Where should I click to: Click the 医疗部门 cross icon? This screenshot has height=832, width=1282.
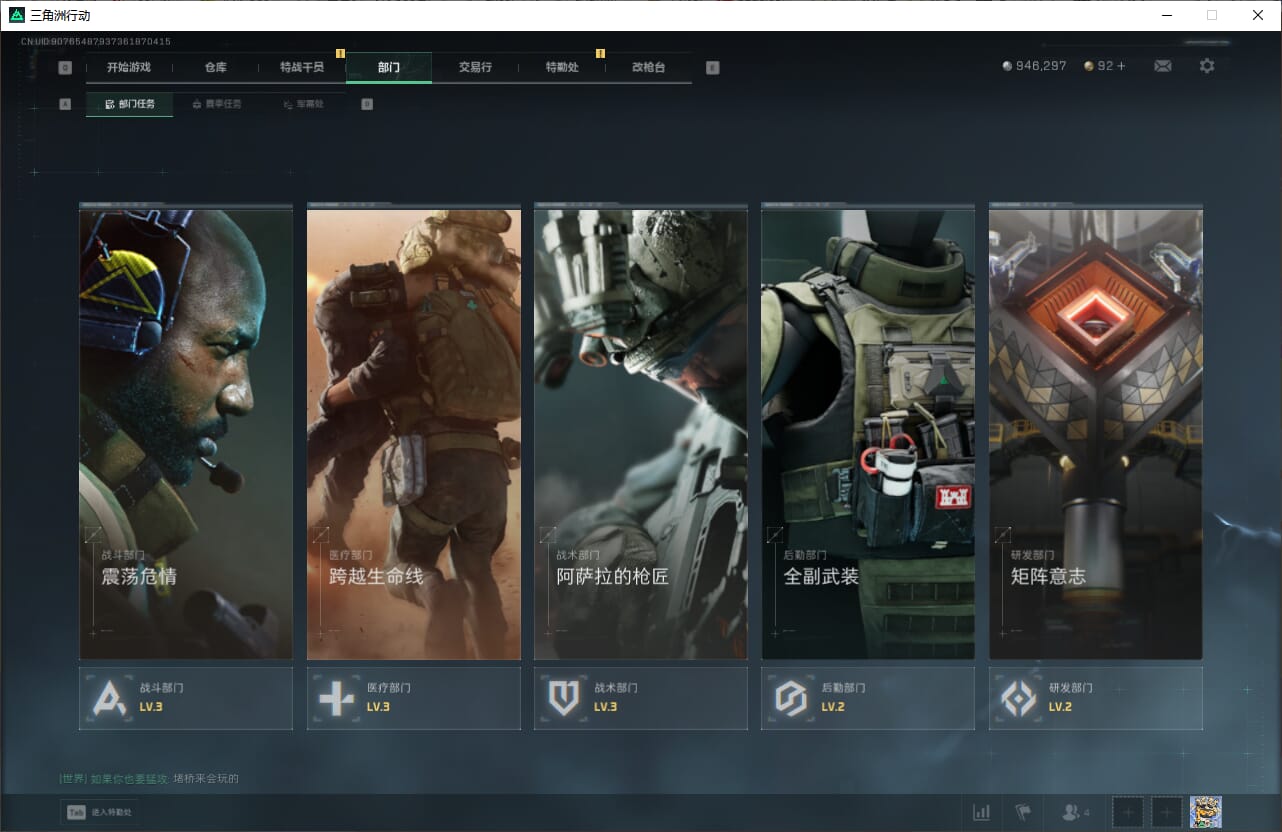[336, 698]
